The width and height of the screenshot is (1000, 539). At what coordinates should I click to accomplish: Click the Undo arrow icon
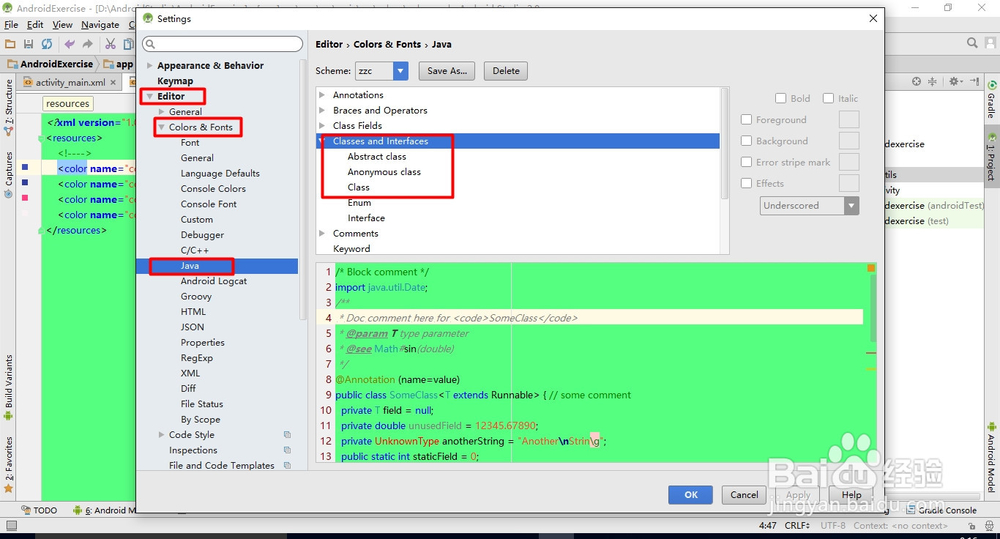pyautogui.click(x=70, y=44)
